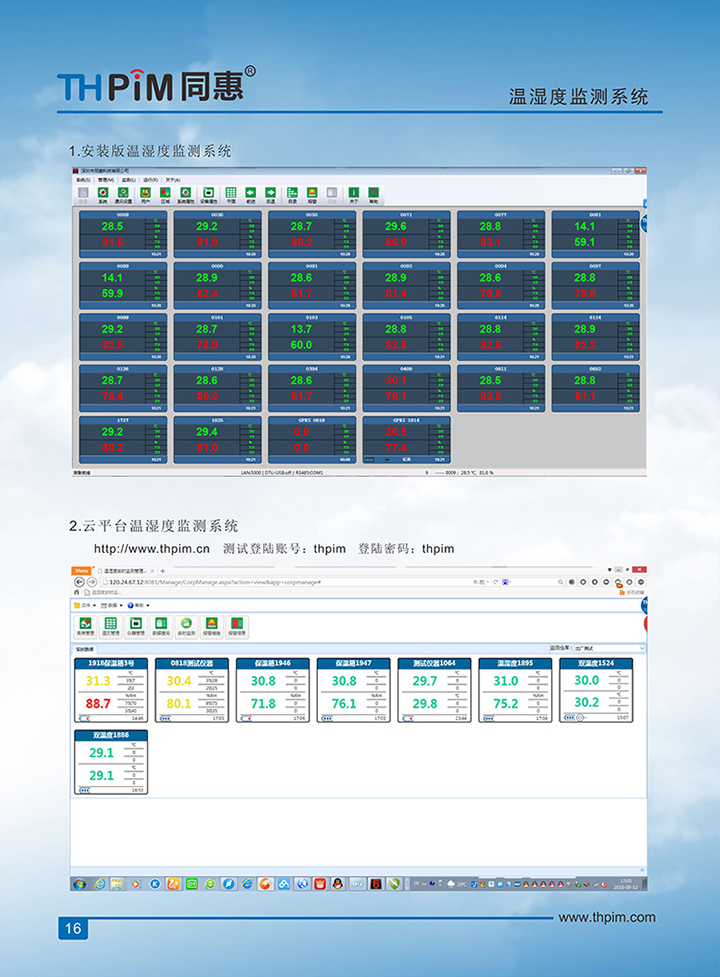Select sensor panel 0103 showing 13.7

coord(312,335)
